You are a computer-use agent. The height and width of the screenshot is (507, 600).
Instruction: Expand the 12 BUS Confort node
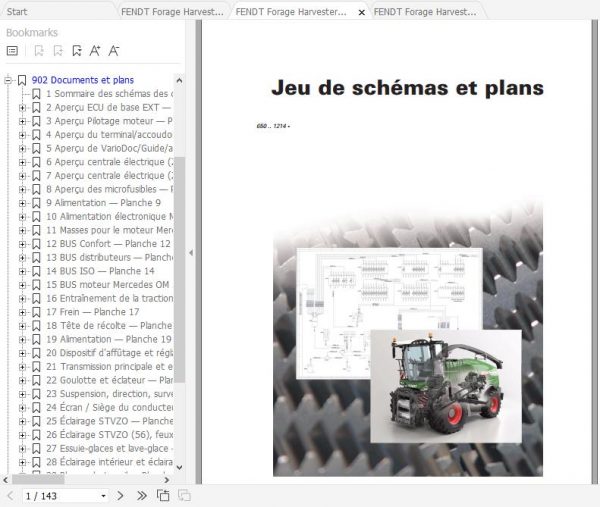[x=22, y=244]
